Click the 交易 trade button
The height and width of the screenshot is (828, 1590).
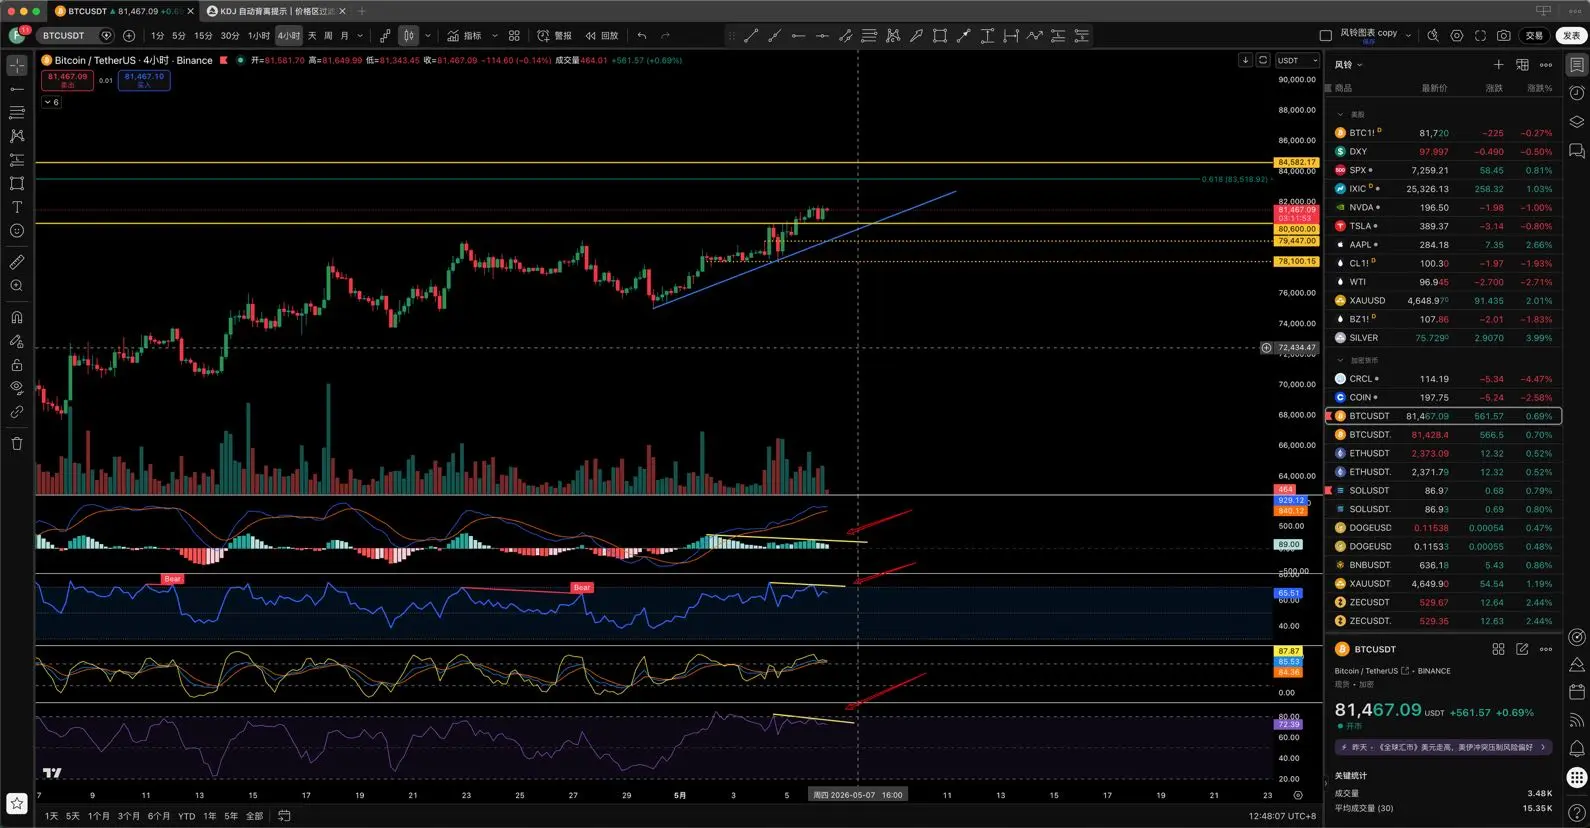(x=1534, y=36)
